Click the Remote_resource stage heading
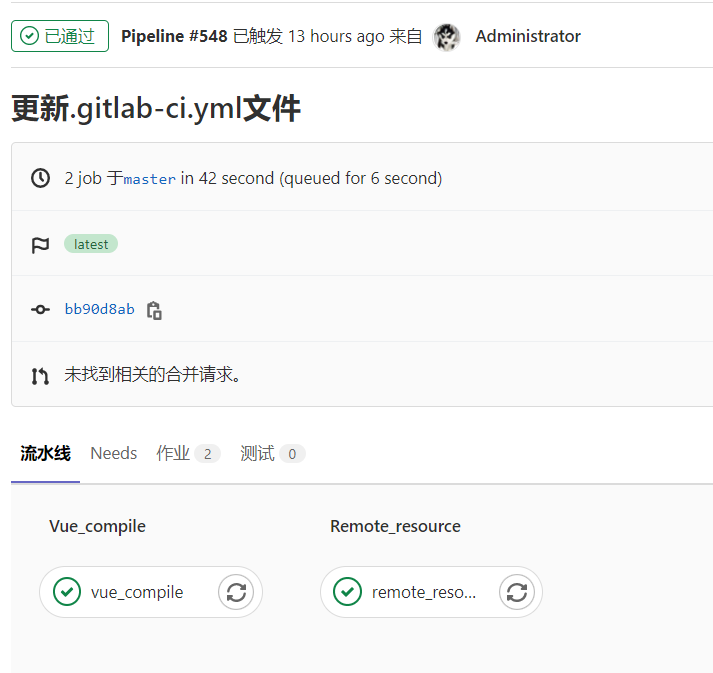The width and height of the screenshot is (713, 673). click(395, 526)
